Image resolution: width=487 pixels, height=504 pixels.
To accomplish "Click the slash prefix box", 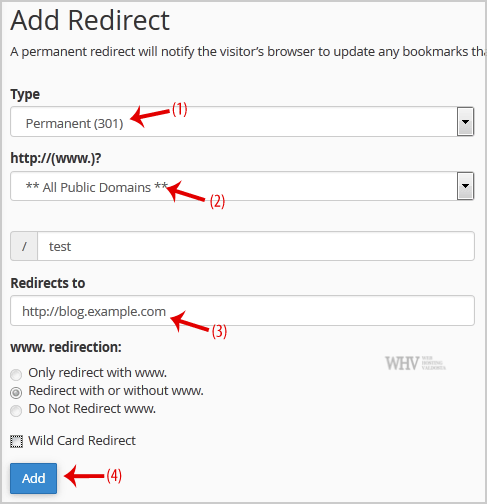I will (x=24, y=246).
